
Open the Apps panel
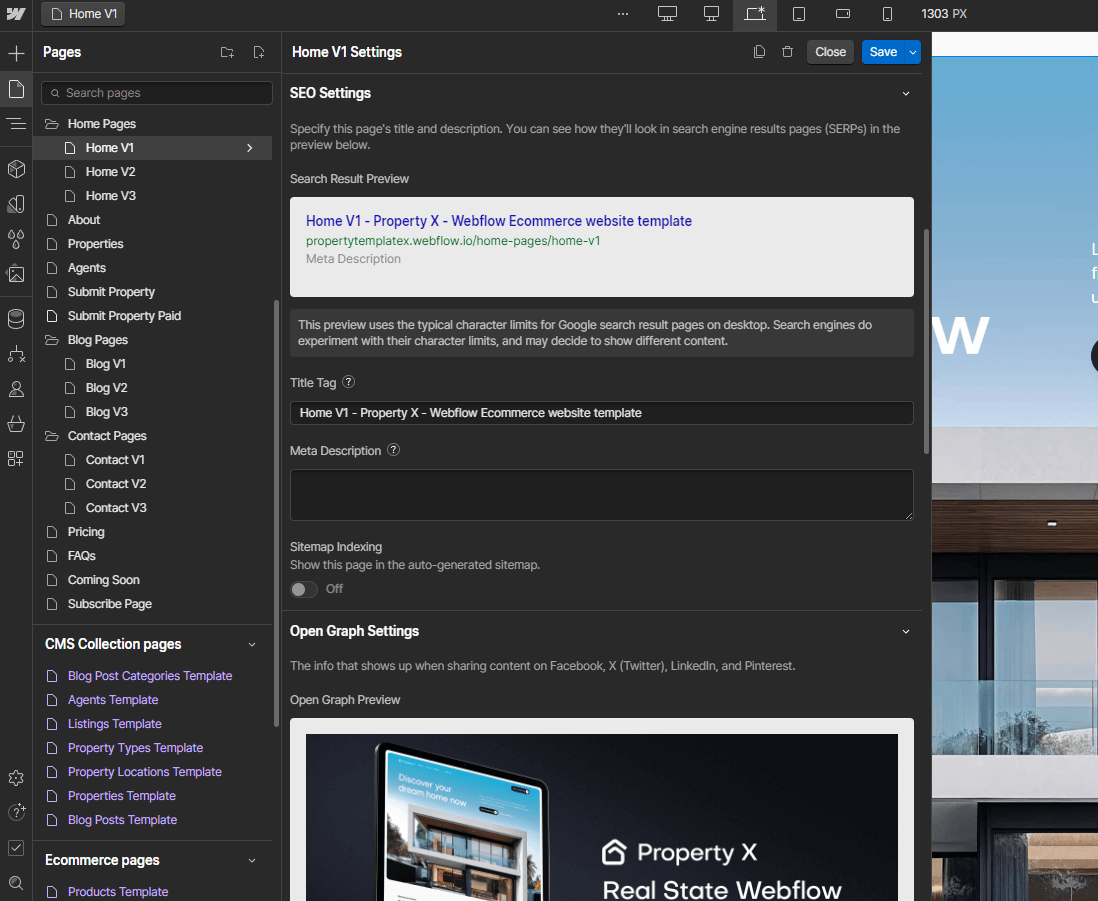pos(15,459)
